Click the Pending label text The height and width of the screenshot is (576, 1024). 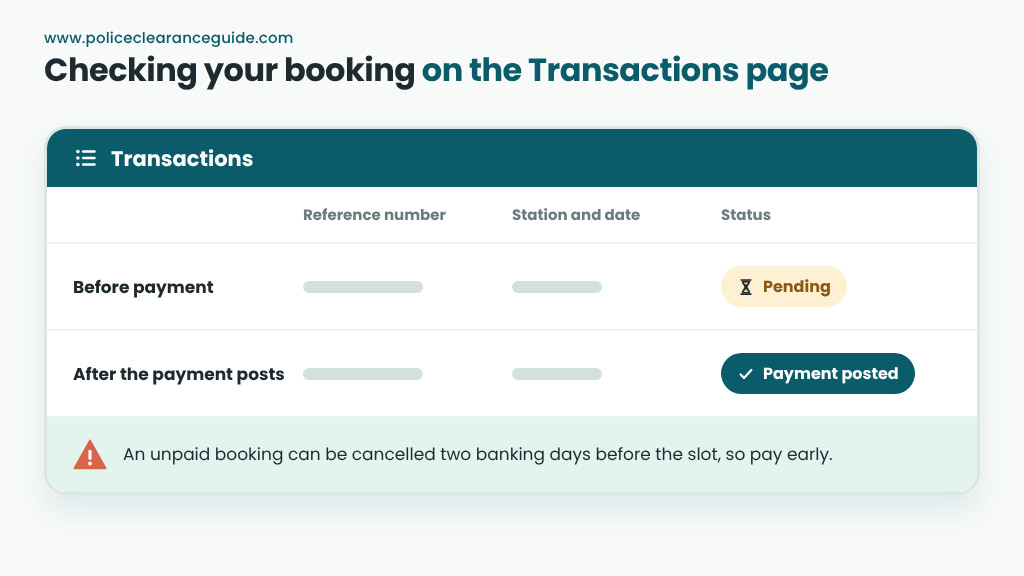point(797,287)
